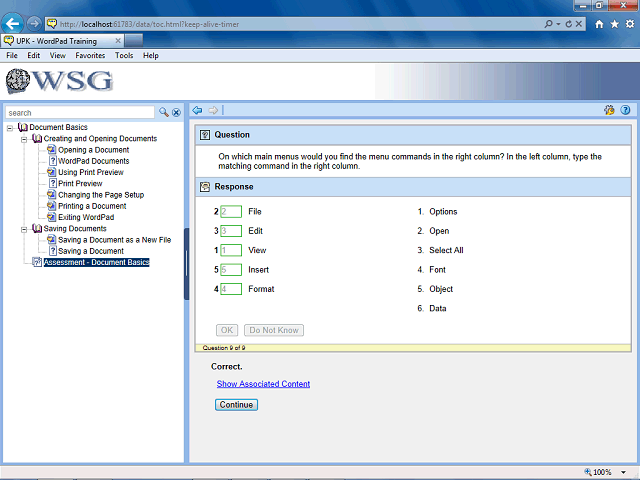Select Changing the Page Setup tree item

tap(101, 195)
